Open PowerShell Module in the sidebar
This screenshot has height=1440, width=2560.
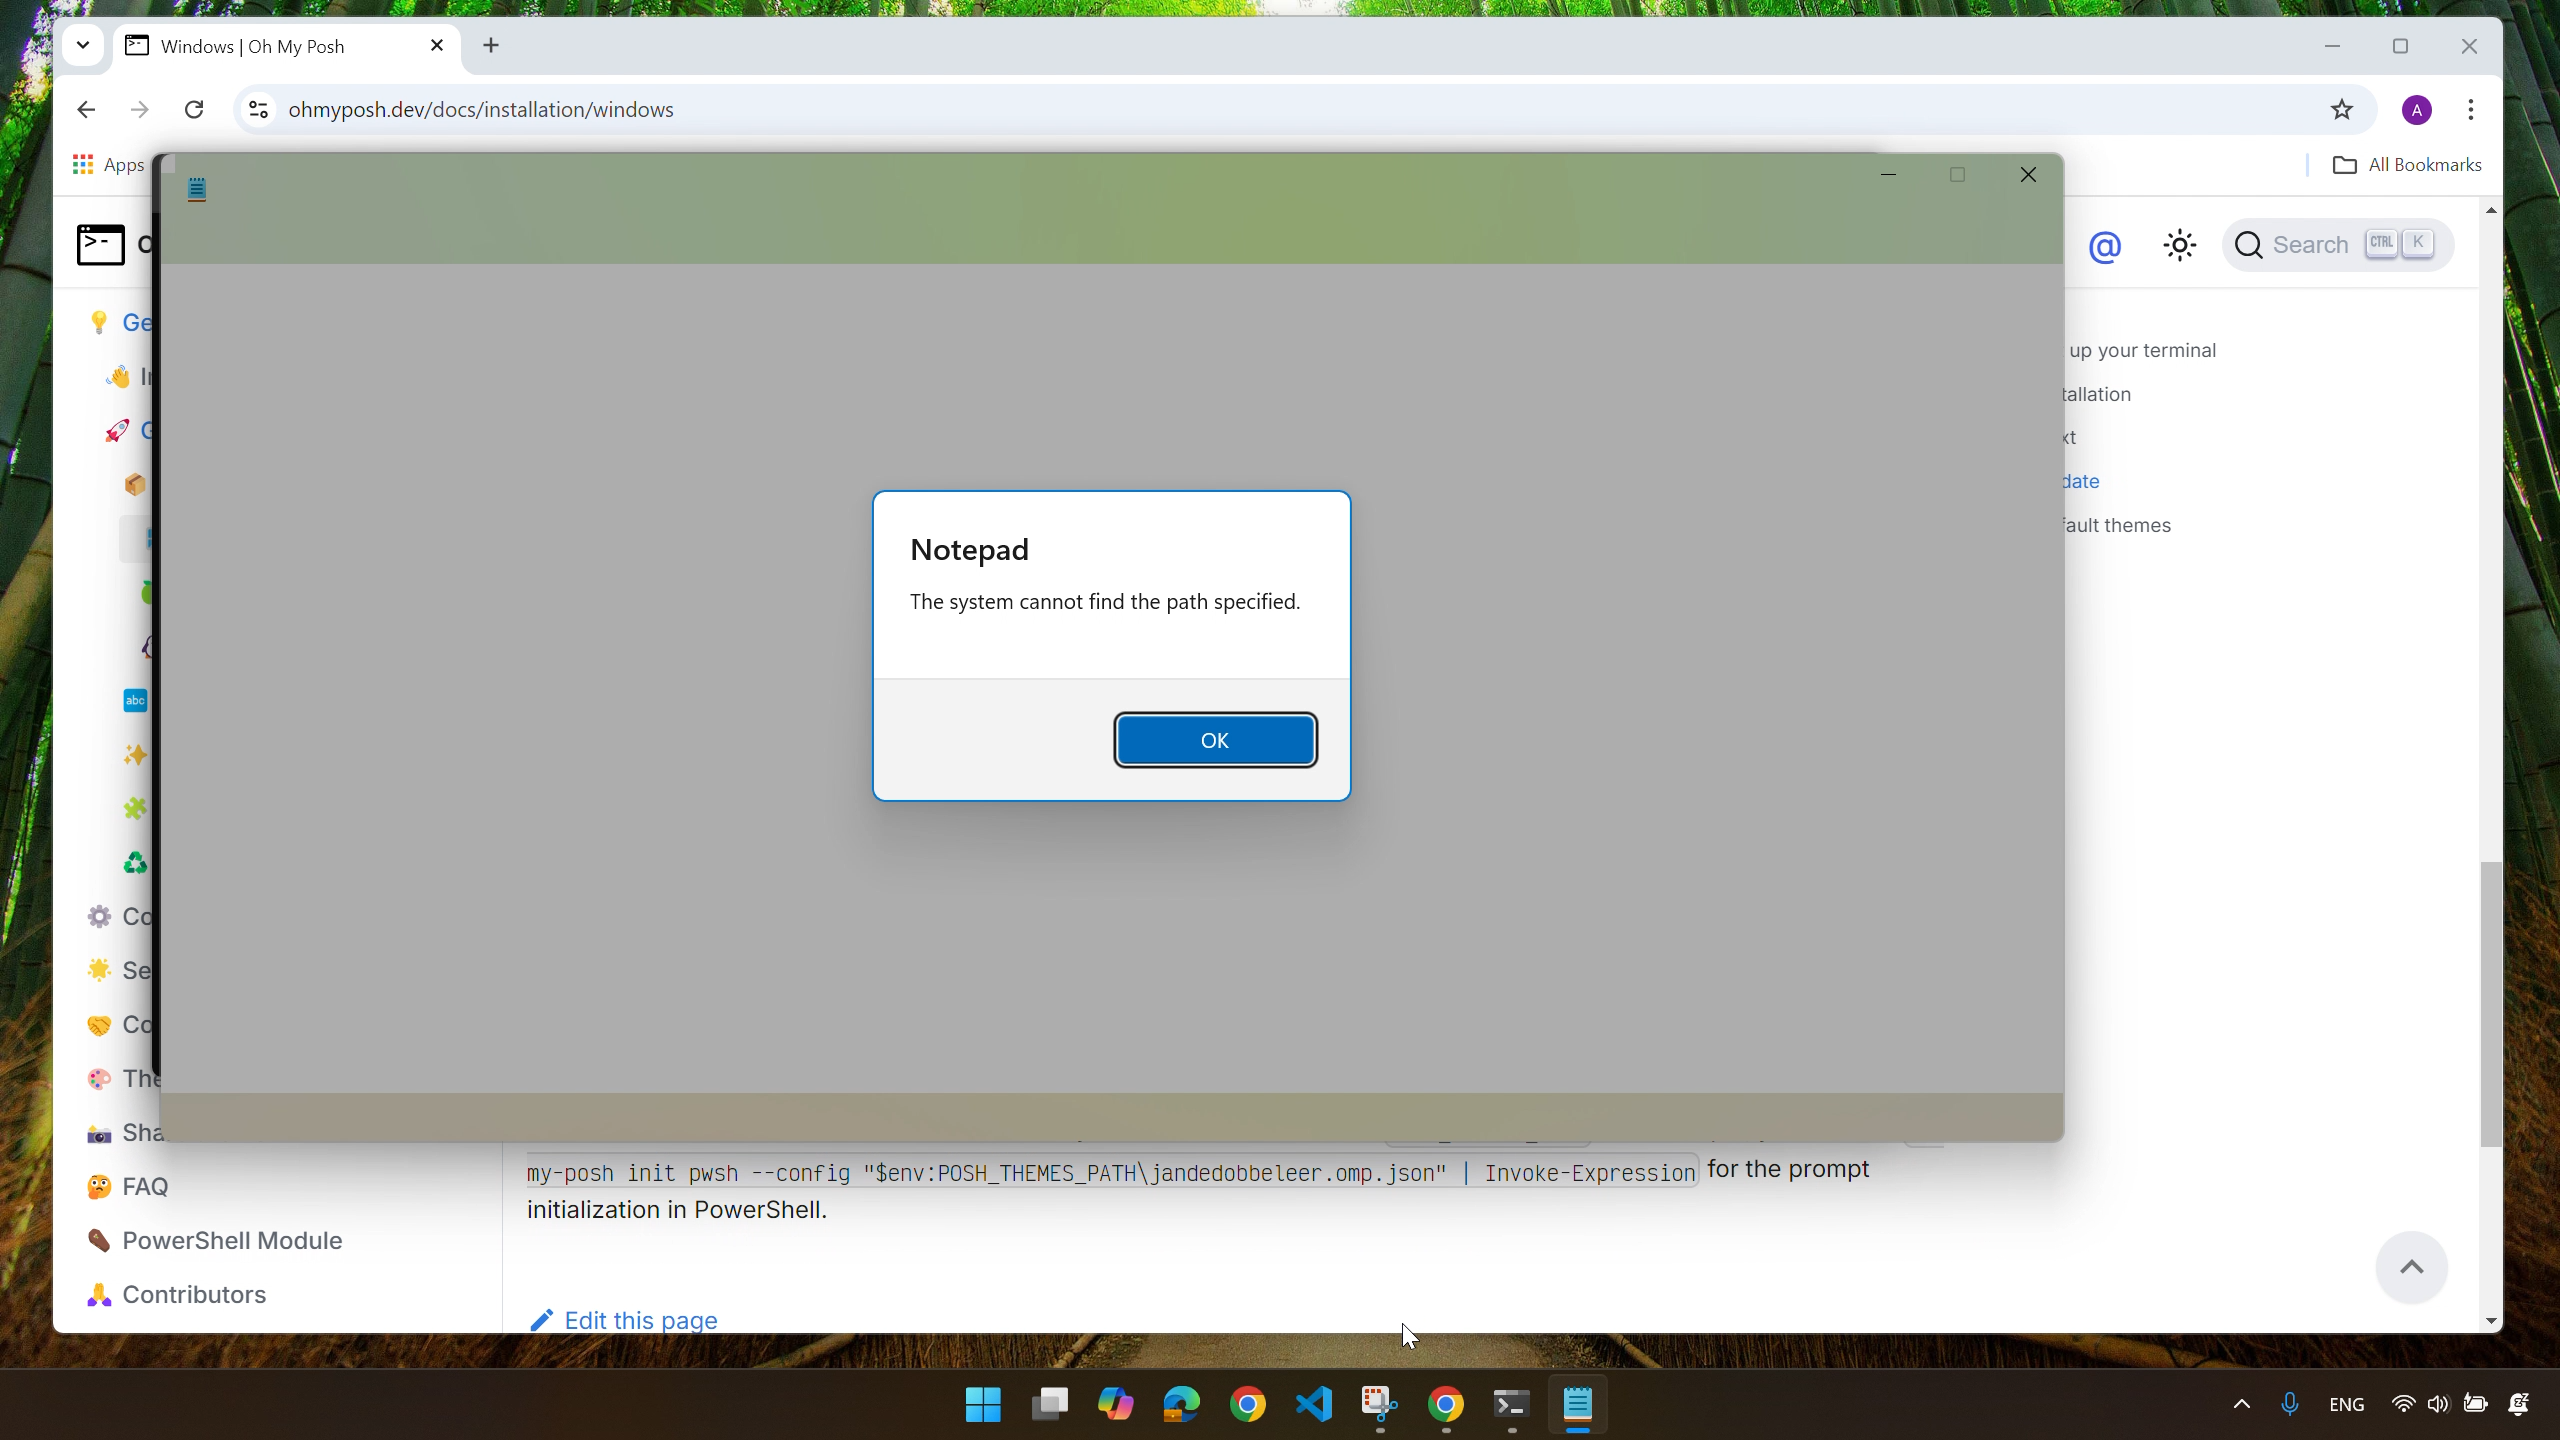232,1240
